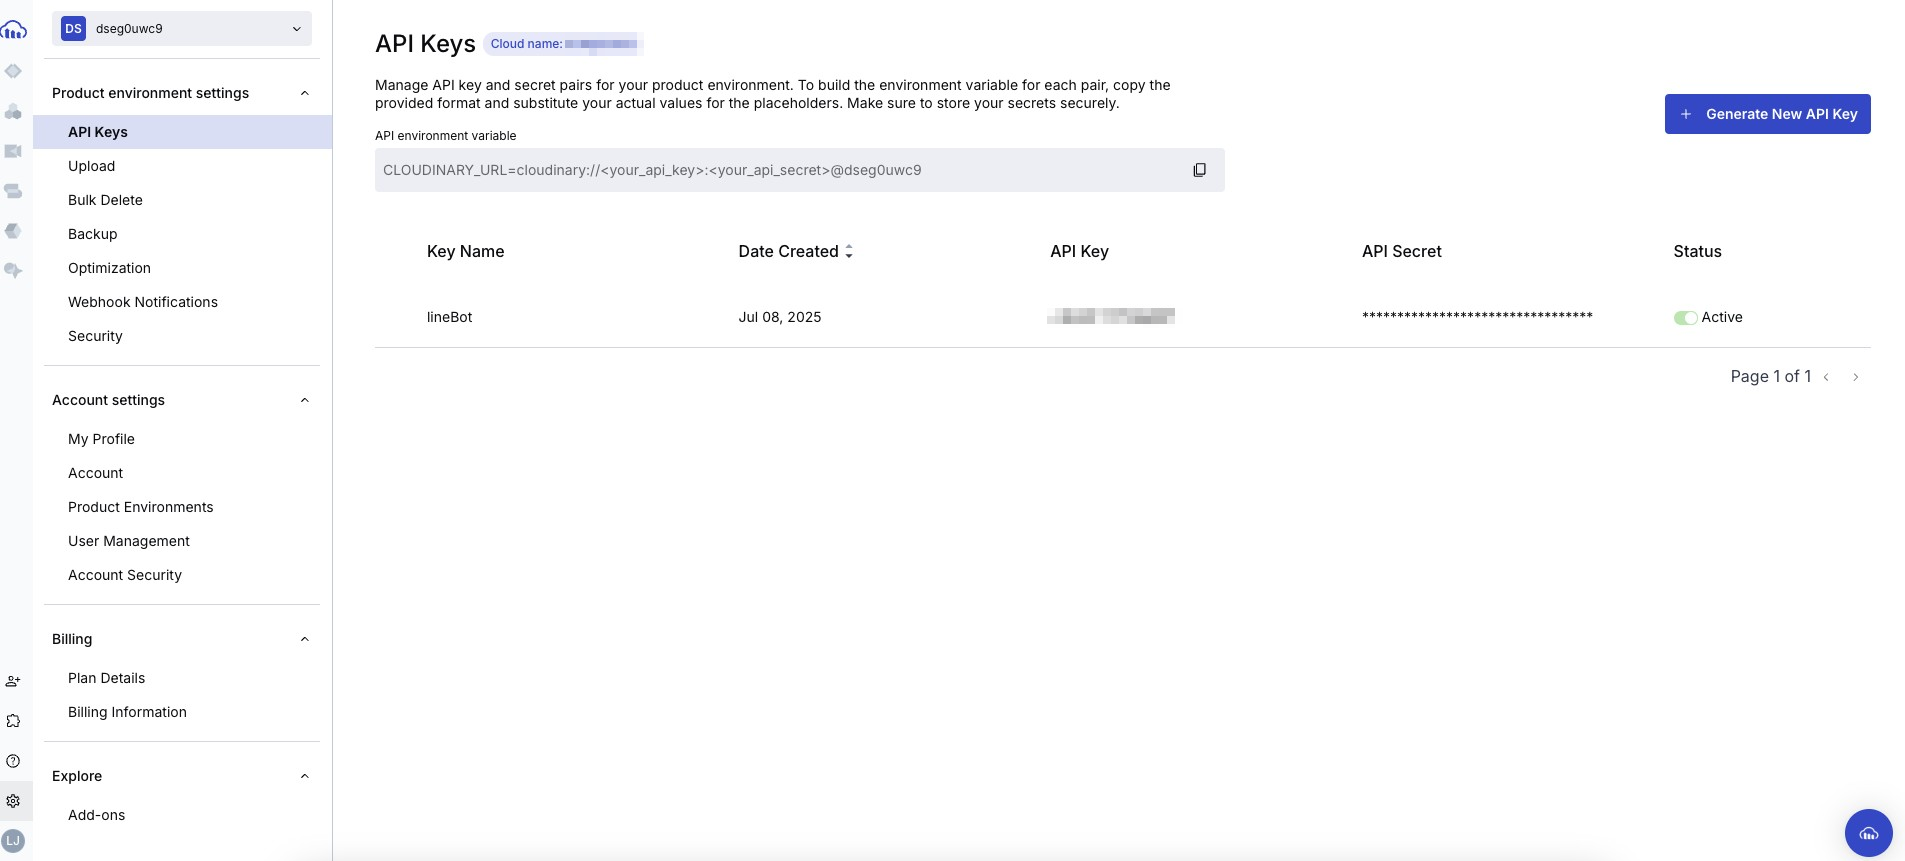Click Generate New API Key button
This screenshot has width=1905, height=861.
1767,114
